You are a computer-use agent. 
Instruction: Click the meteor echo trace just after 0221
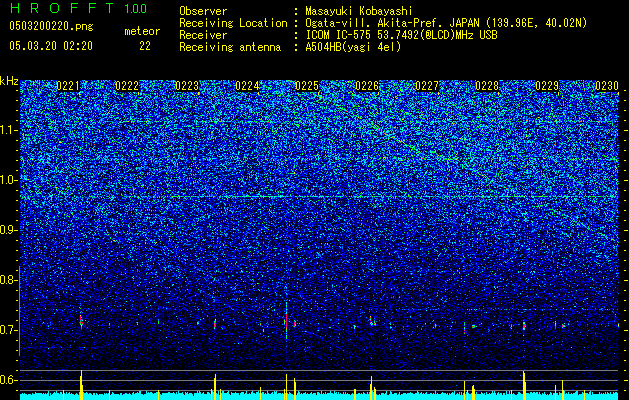point(81,320)
